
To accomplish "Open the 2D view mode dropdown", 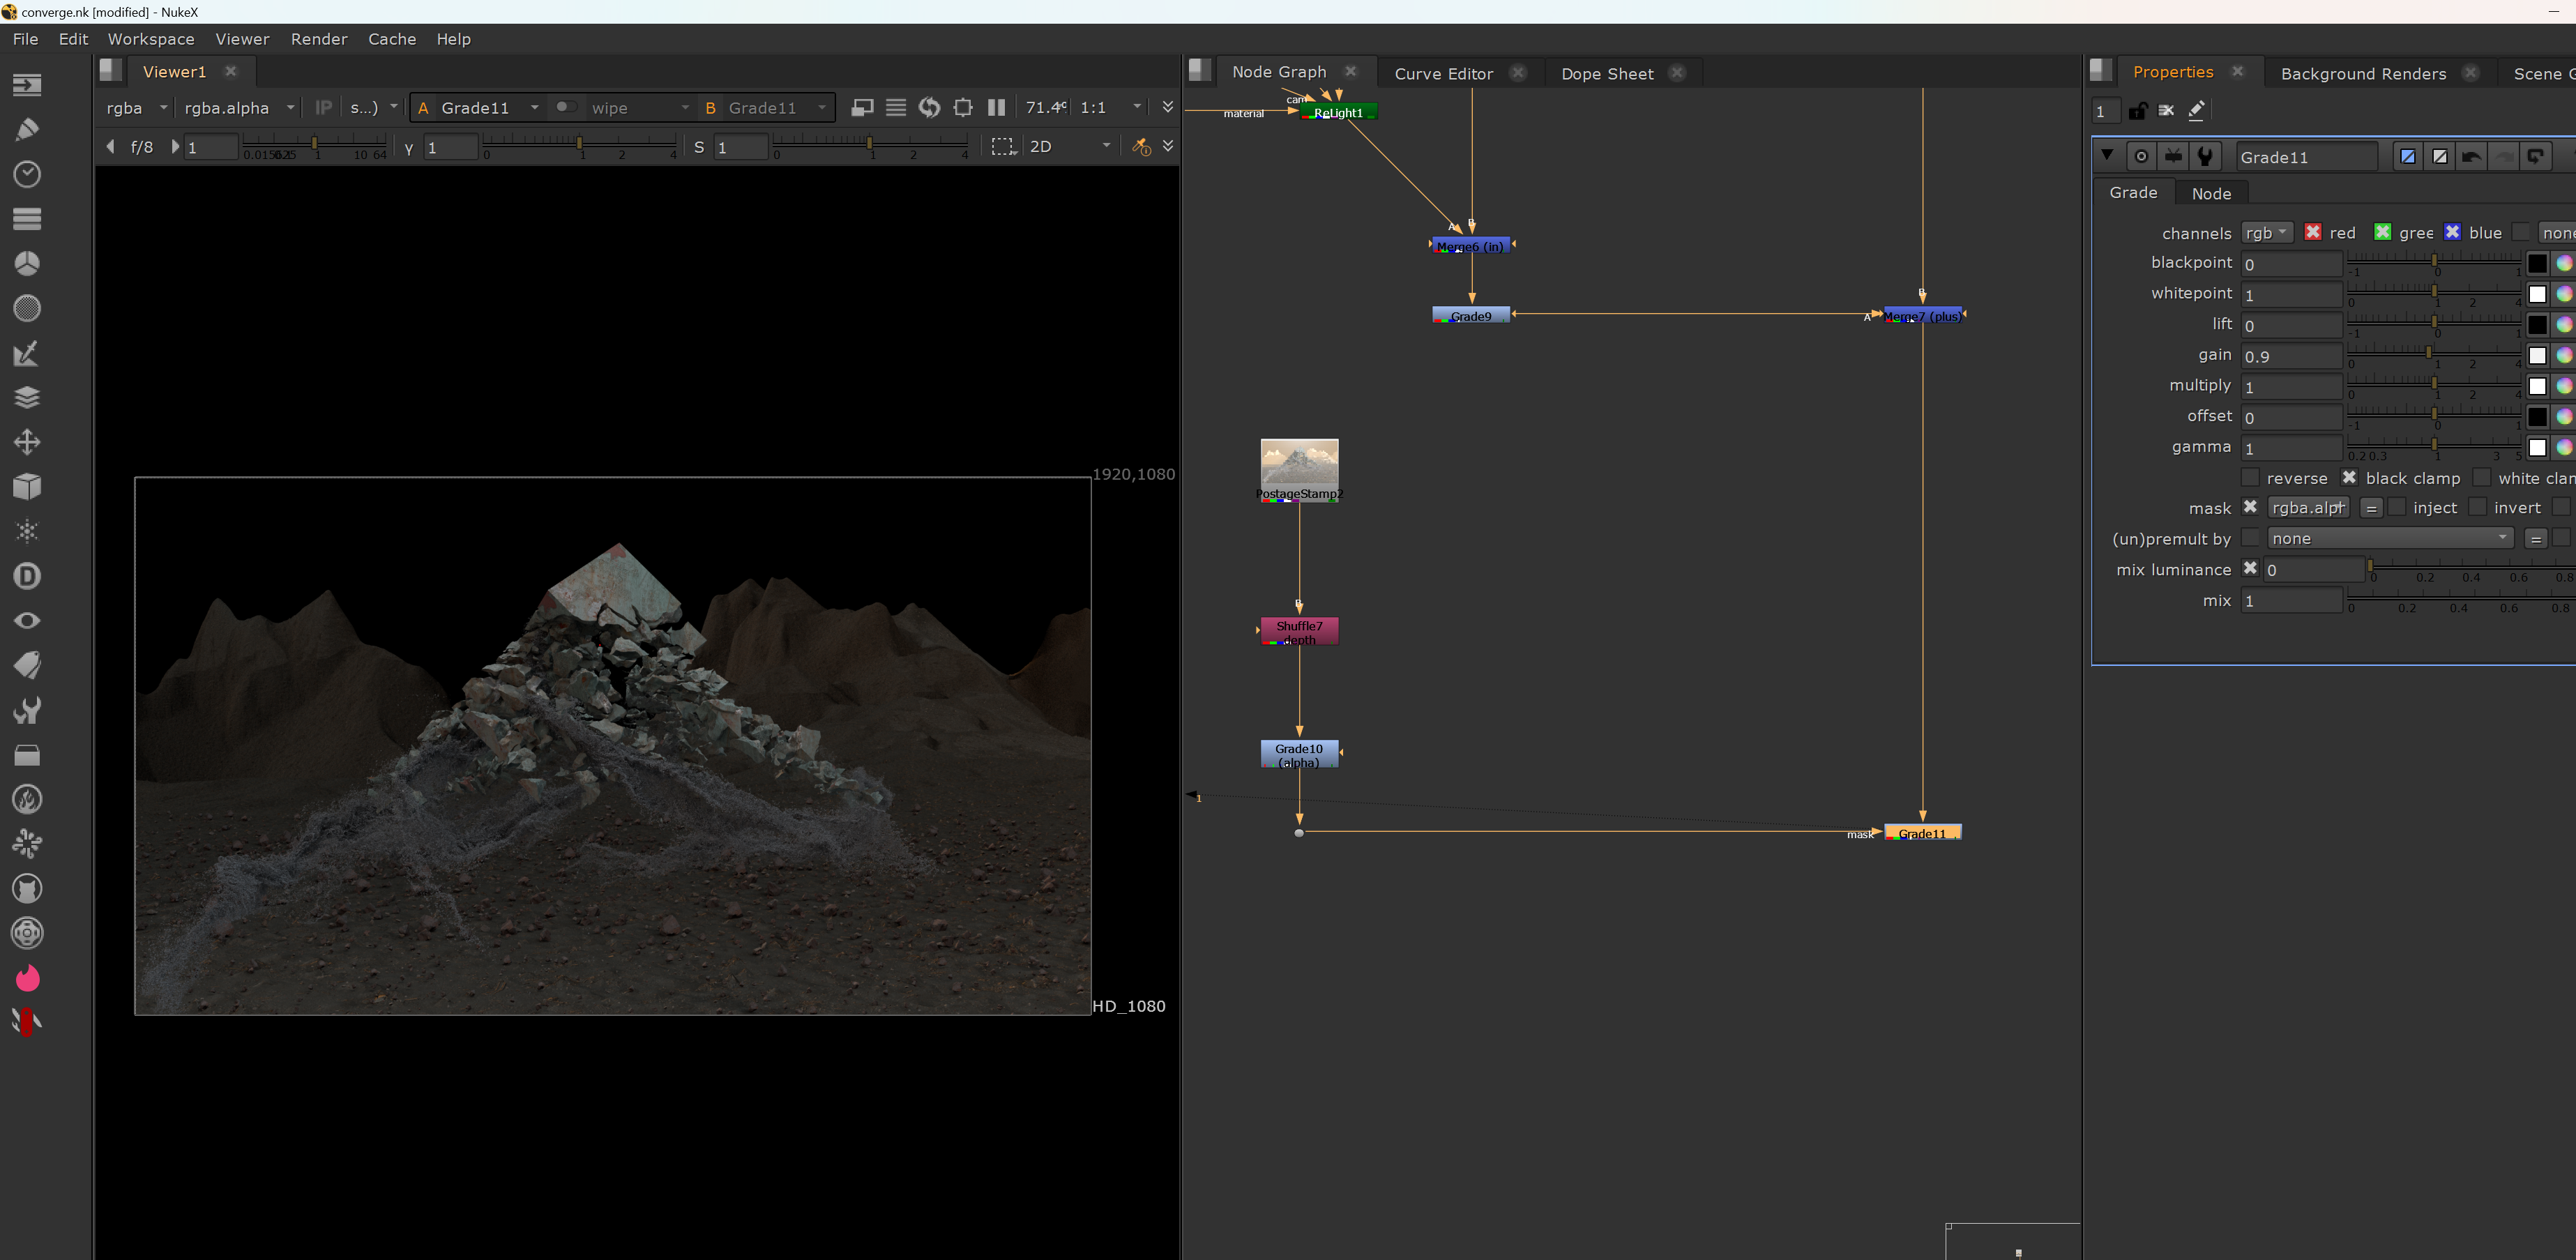I will (1069, 146).
